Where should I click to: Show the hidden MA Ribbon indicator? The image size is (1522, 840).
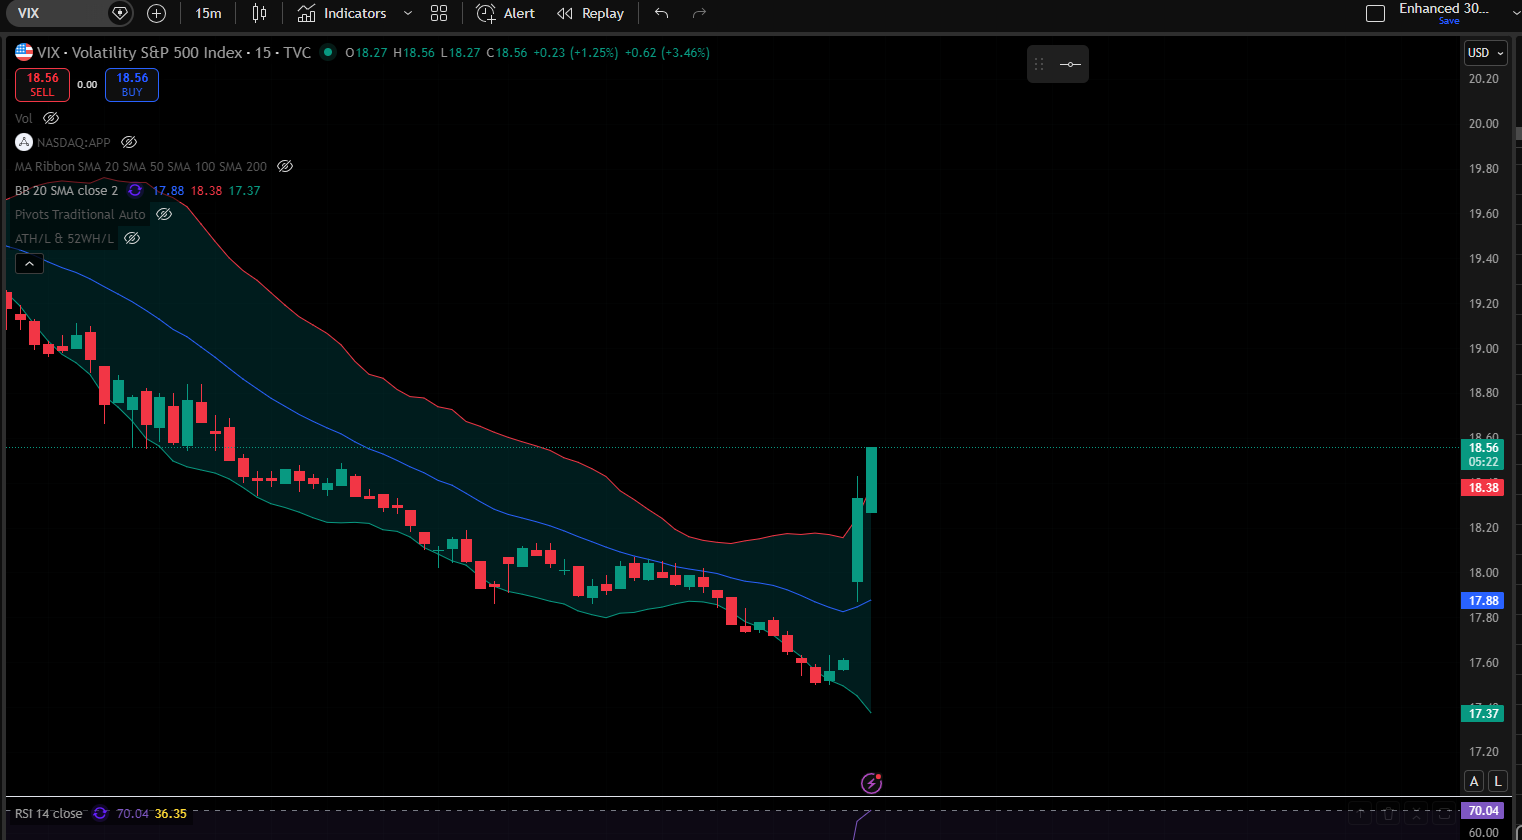click(285, 166)
